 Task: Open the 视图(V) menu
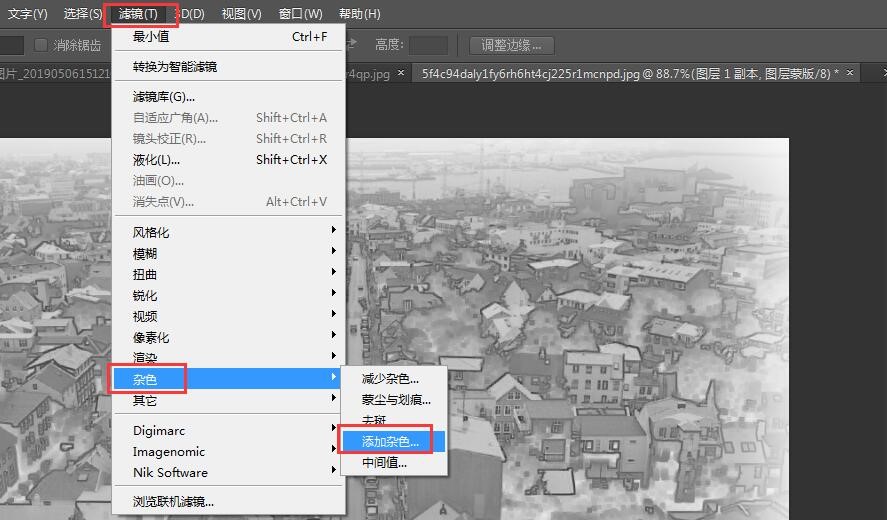pyautogui.click(x=241, y=14)
